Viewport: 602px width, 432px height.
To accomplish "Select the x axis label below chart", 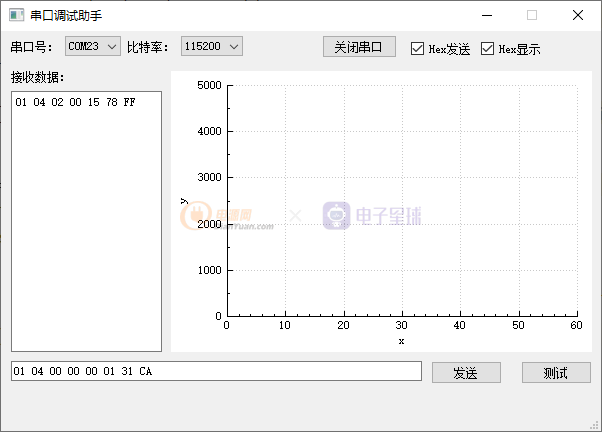I will click(x=401, y=341).
